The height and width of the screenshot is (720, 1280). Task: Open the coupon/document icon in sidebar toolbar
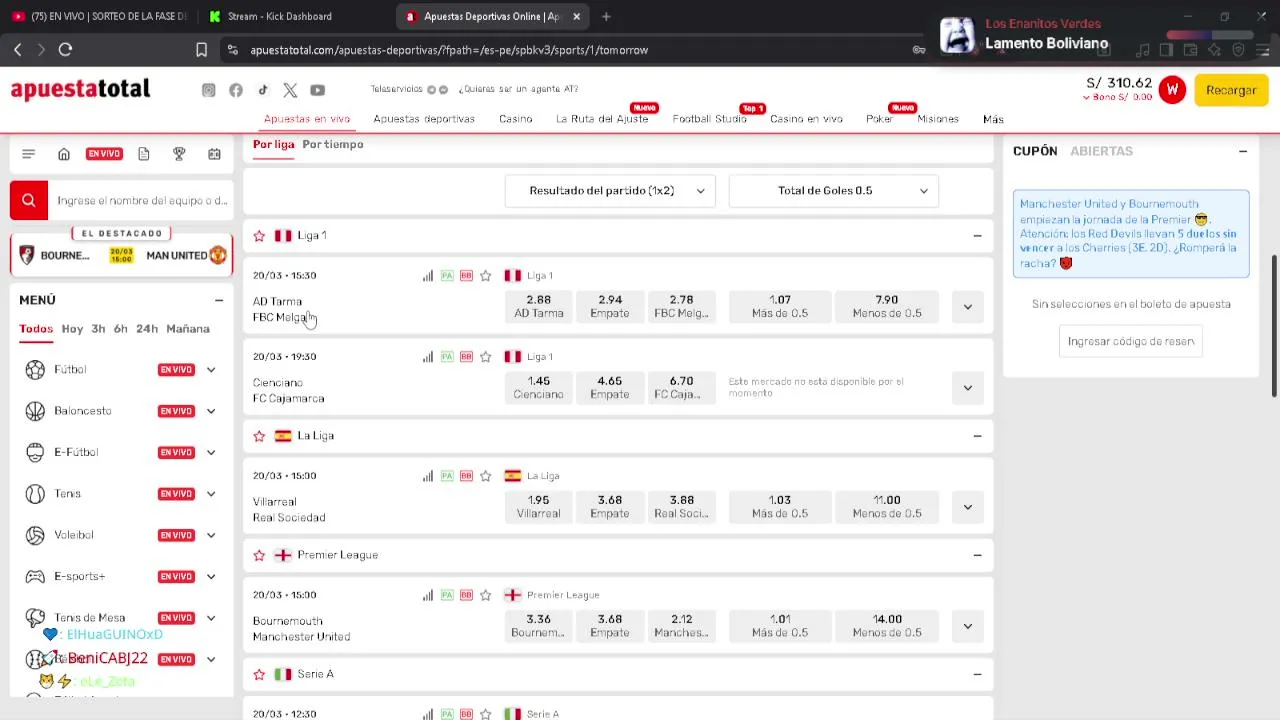[144, 154]
